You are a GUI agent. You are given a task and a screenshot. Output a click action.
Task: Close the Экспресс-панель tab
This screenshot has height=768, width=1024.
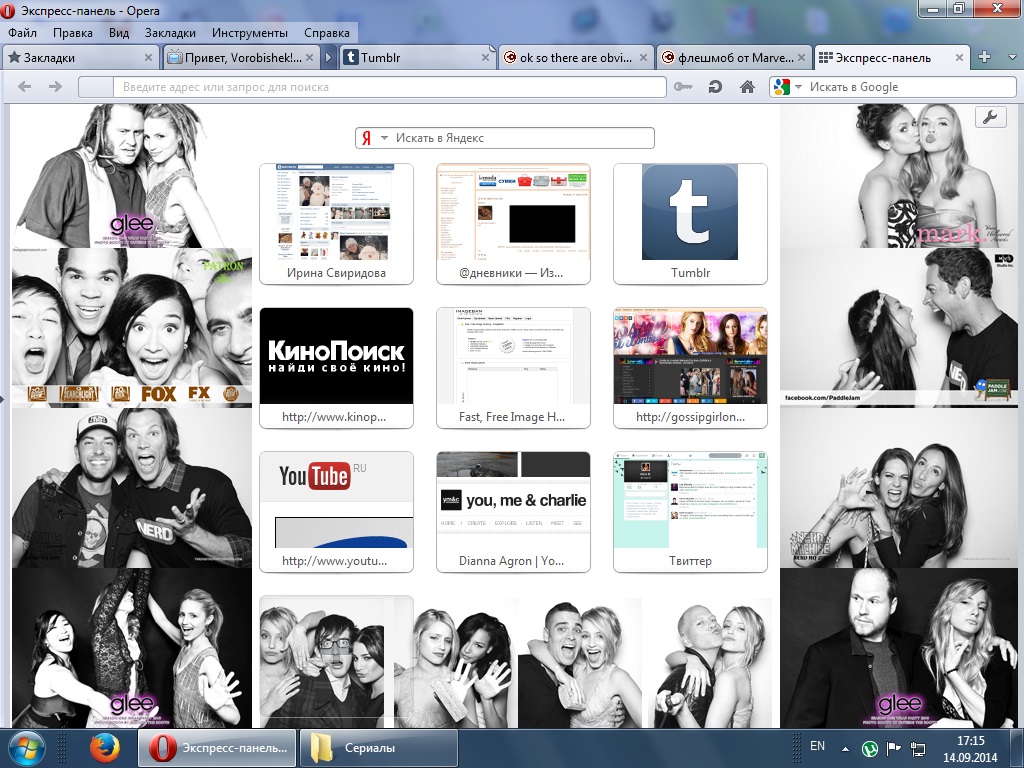(x=959, y=57)
